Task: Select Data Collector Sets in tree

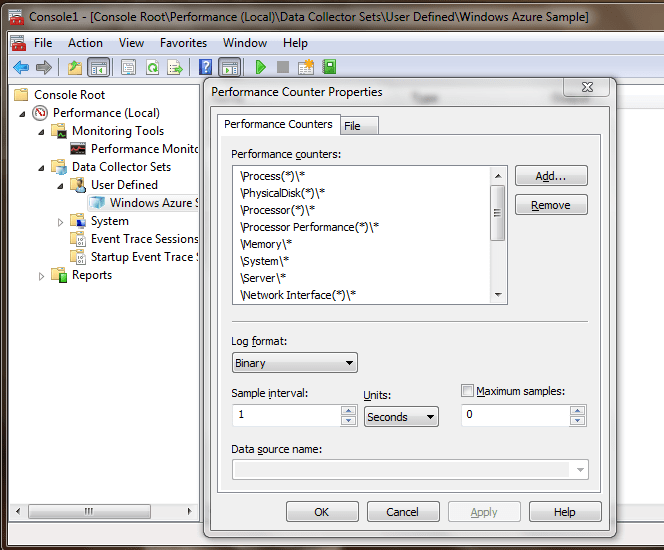Action: pyautogui.click(x=122, y=167)
